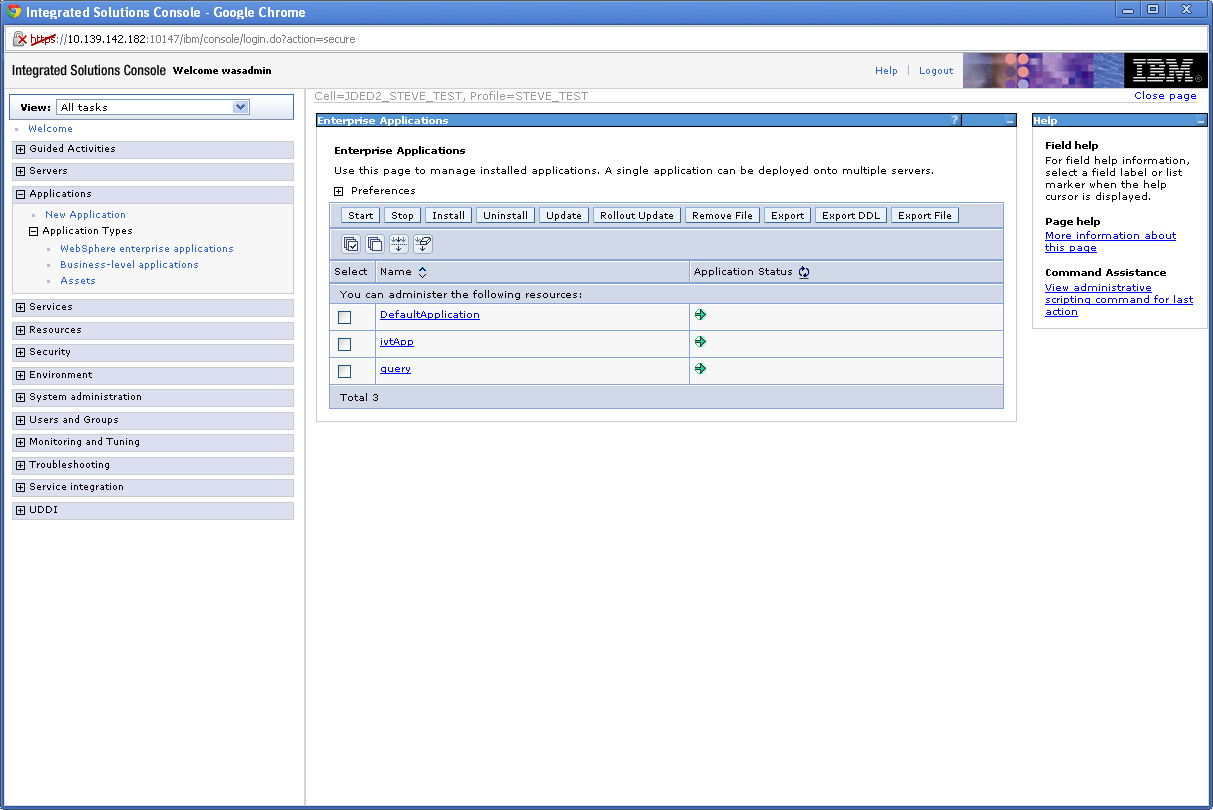The height and width of the screenshot is (810, 1213).
Task: Click query green status arrow
Action: tap(700, 368)
